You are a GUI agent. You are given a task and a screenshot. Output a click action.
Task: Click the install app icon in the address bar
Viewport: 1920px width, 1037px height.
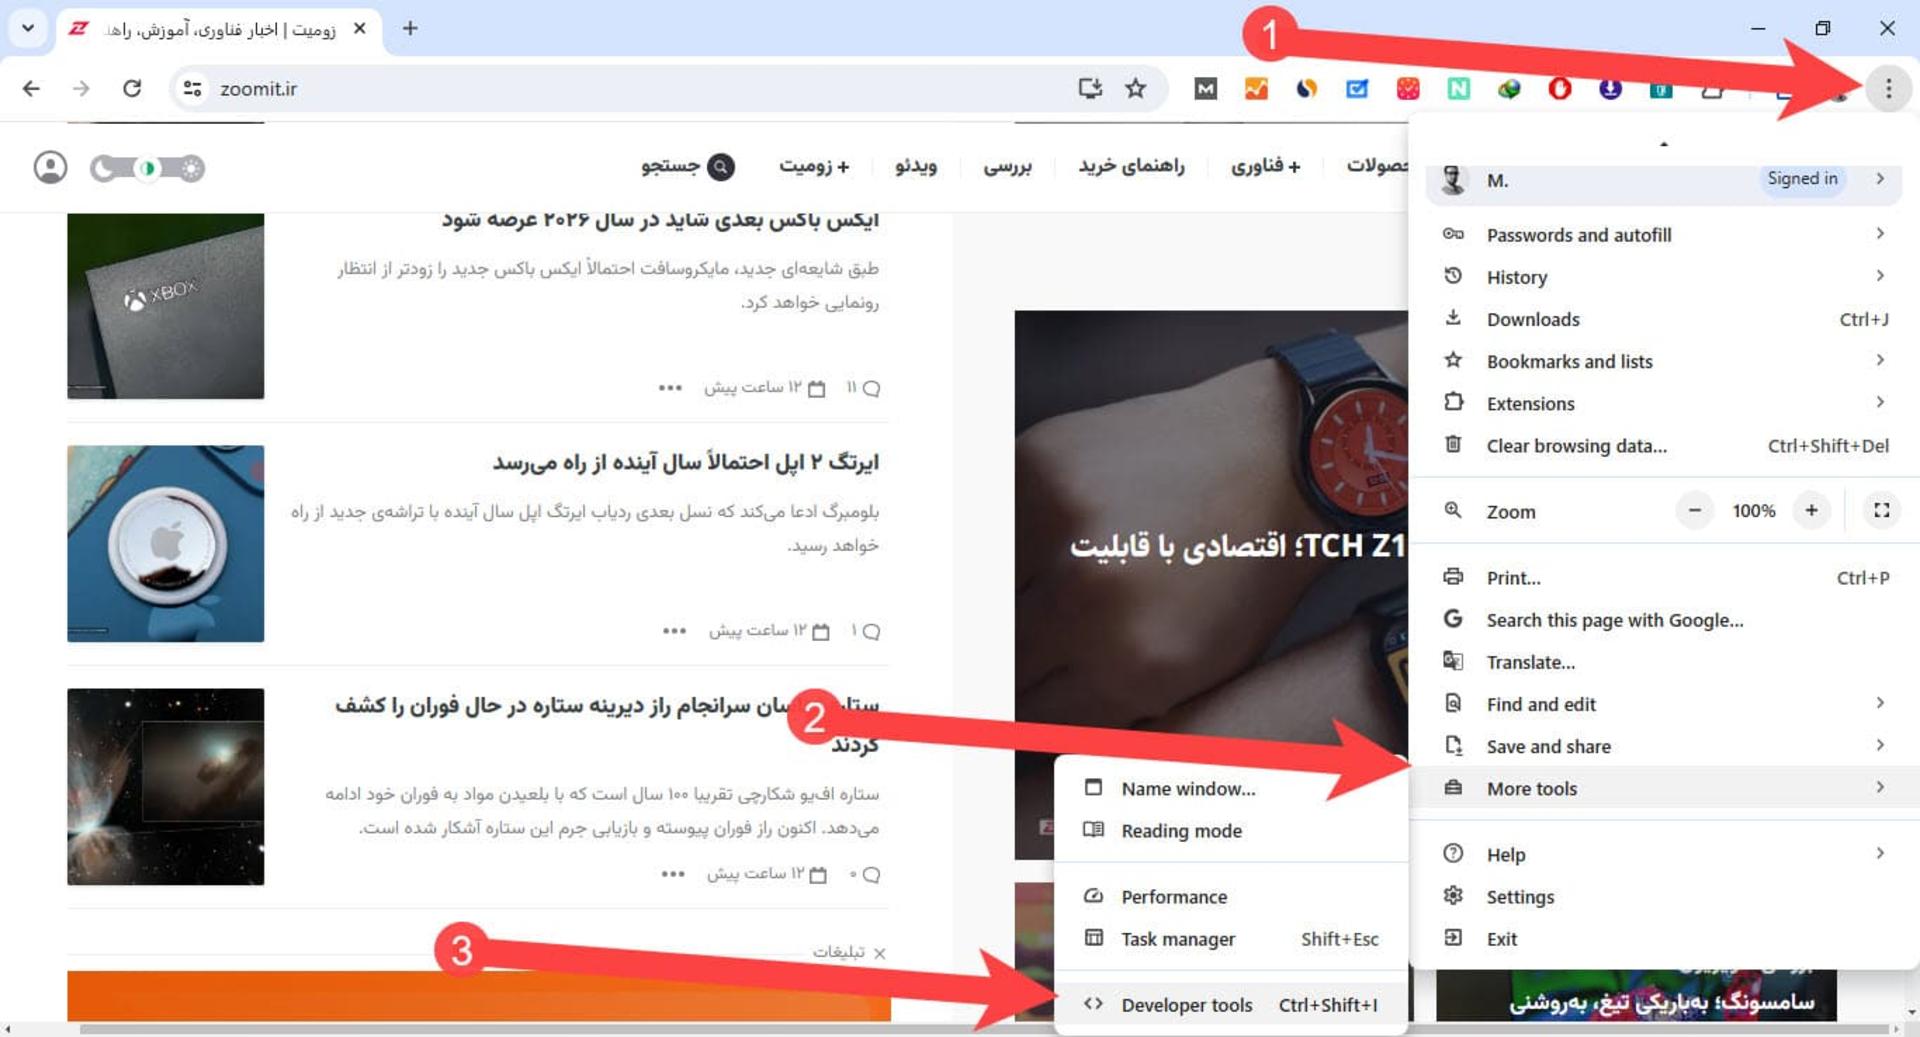(1090, 88)
